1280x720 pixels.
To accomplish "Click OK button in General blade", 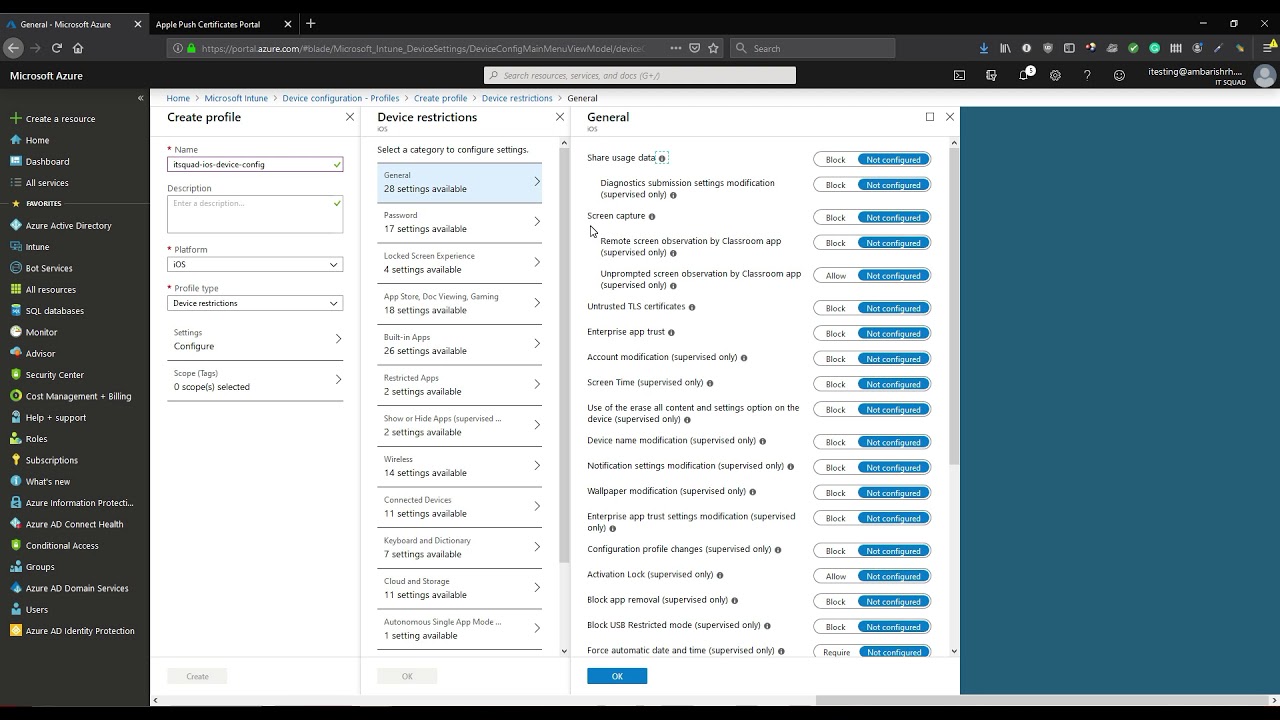I will [x=617, y=676].
